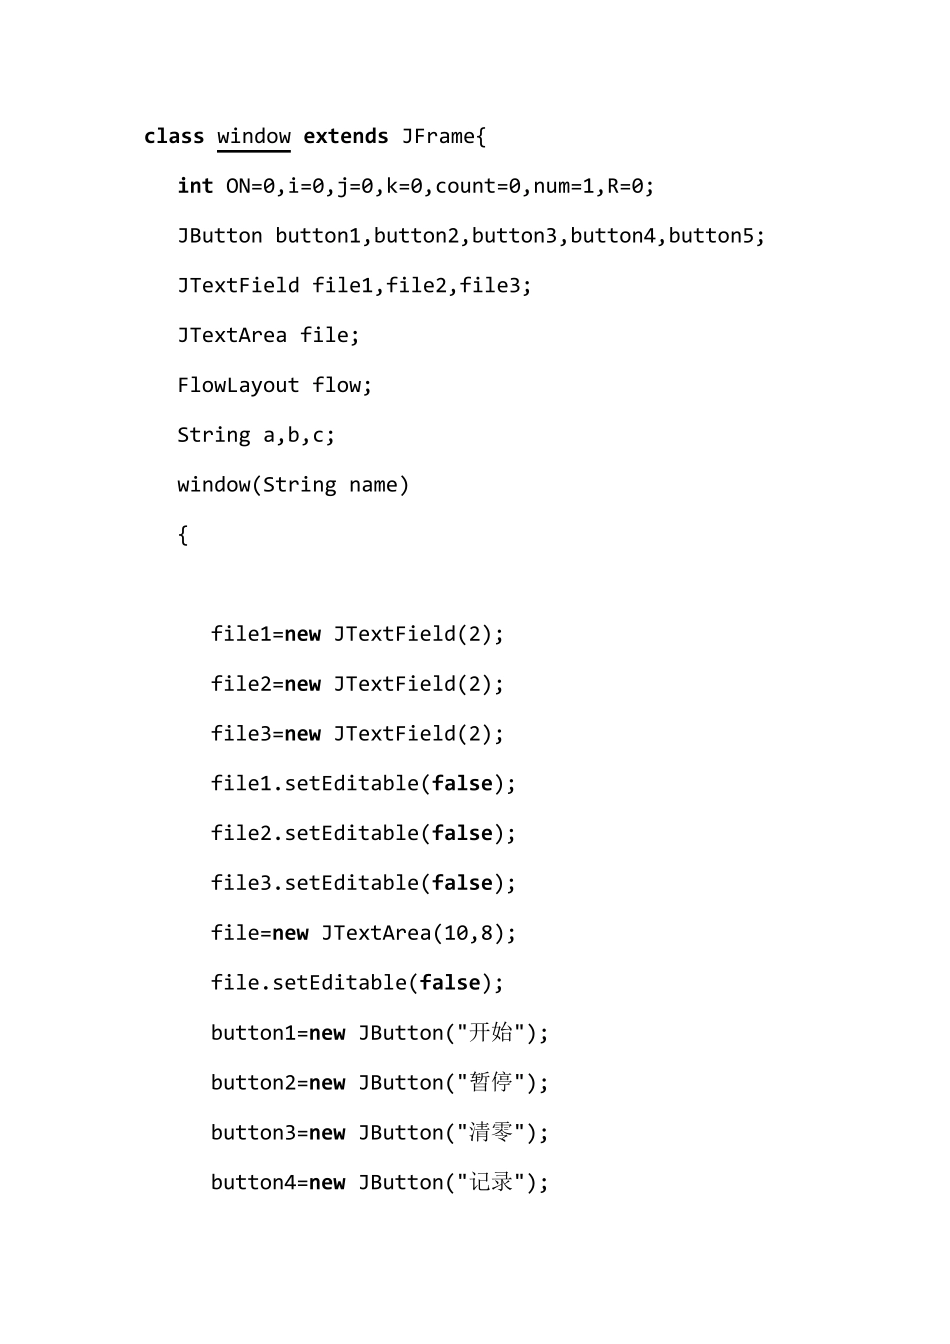Click the "JFrame{" text
950x1344 pixels.
coord(444,137)
